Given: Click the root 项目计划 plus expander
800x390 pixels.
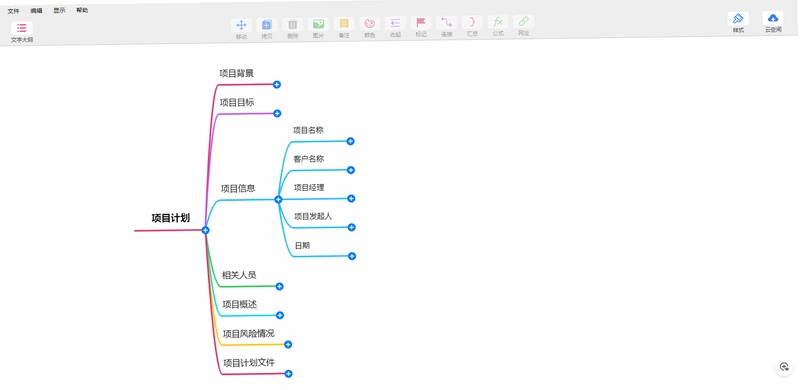Looking at the screenshot, I should pyautogui.click(x=205, y=230).
